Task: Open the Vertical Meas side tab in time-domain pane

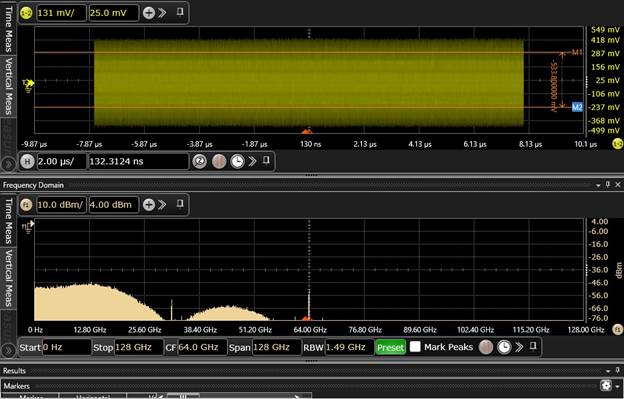Action: (8, 86)
